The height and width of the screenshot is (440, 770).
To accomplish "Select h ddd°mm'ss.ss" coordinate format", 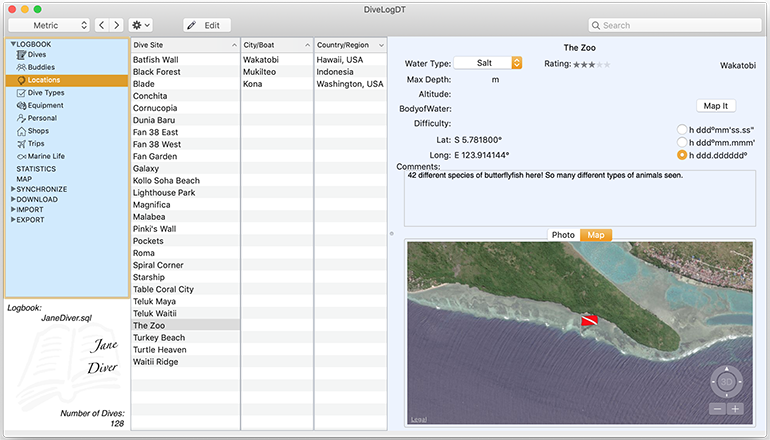I will coord(682,130).
